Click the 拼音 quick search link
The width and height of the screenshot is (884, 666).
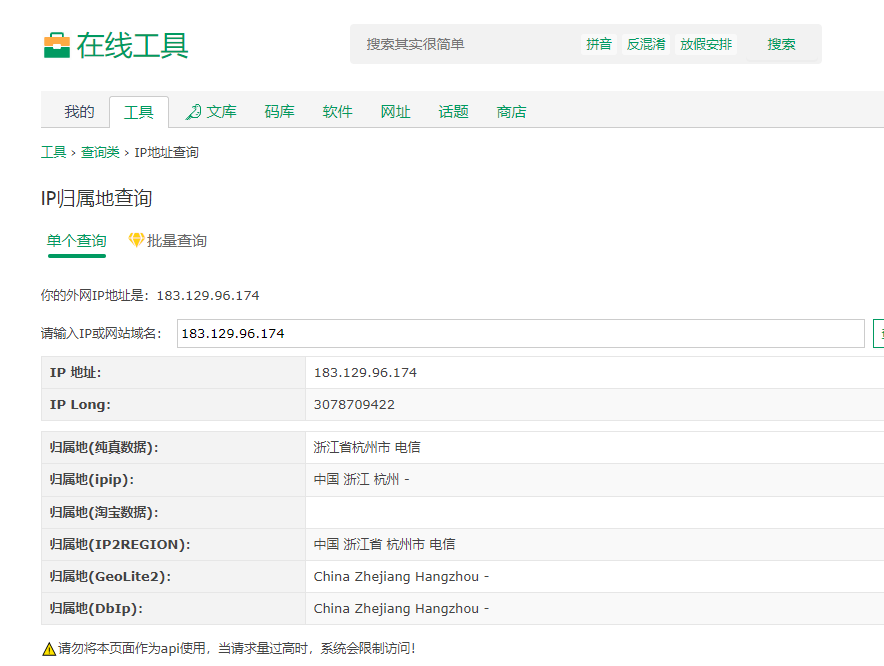(599, 44)
